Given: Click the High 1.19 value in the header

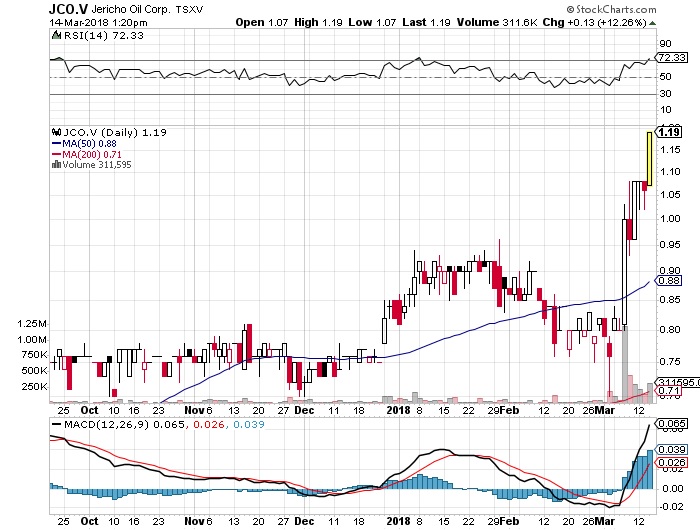Looking at the screenshot, I should coord(318,22).
